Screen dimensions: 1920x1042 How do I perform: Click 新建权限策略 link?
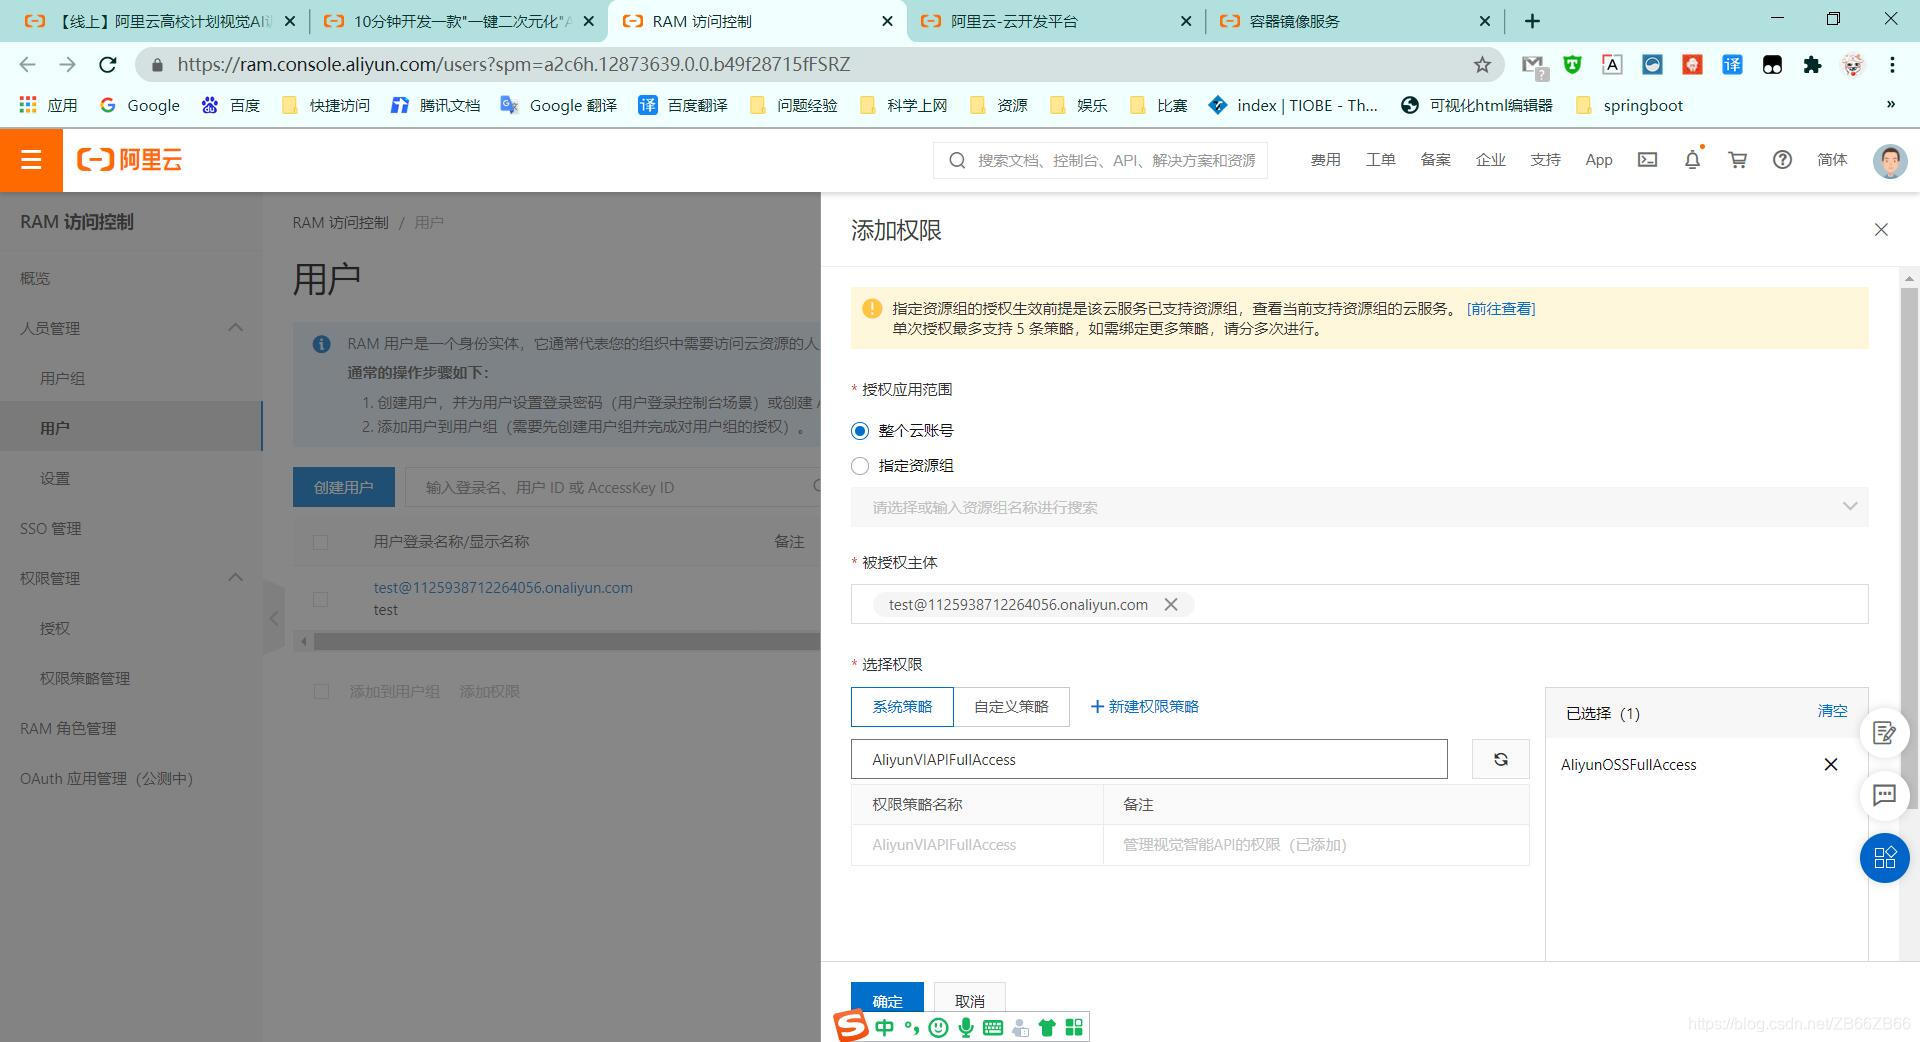1145,707
